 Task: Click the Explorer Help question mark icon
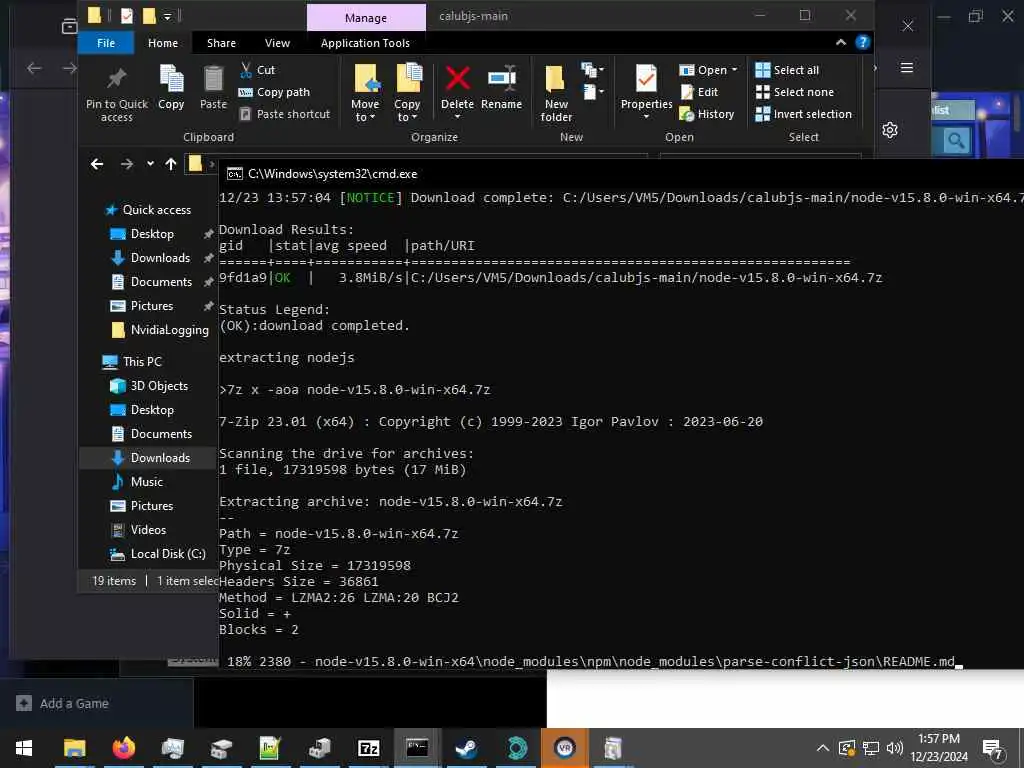863,42
